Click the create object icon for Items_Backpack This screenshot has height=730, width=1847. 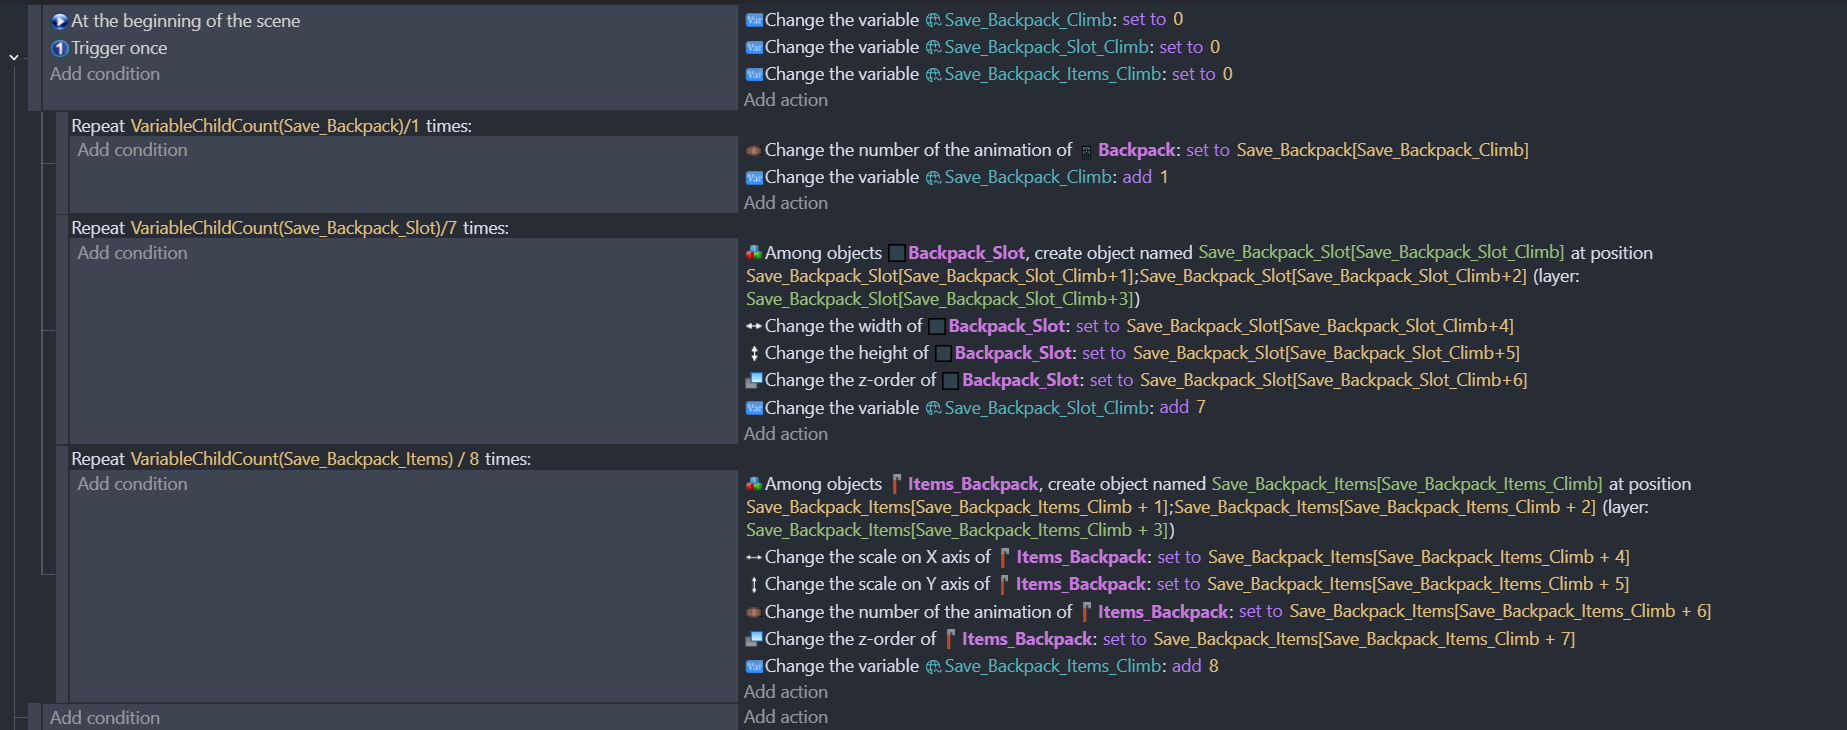click(754, 484)
